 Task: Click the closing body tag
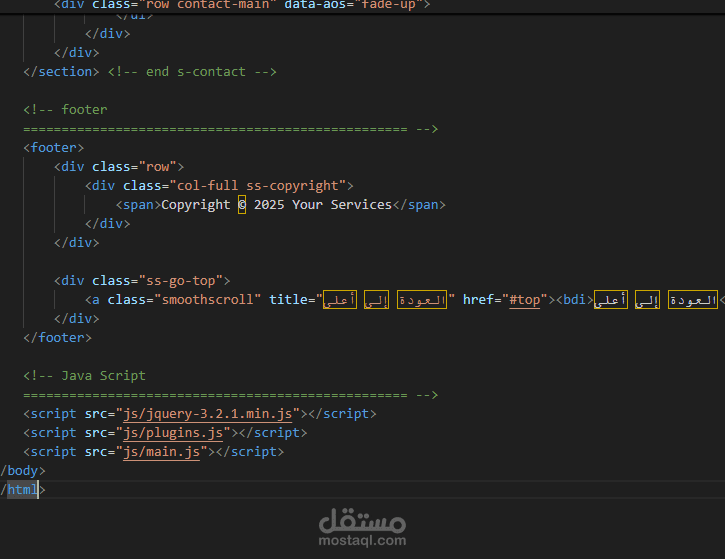(23, 470)
